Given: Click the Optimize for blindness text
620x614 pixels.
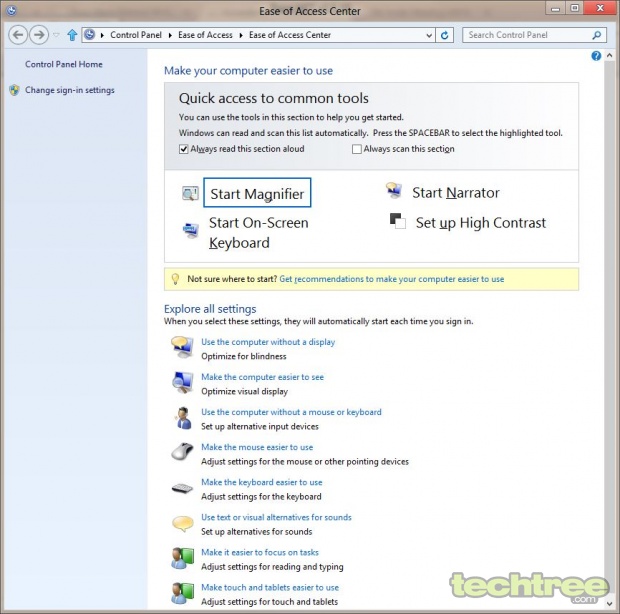Looking at the screenshot, I should [244, 357].
